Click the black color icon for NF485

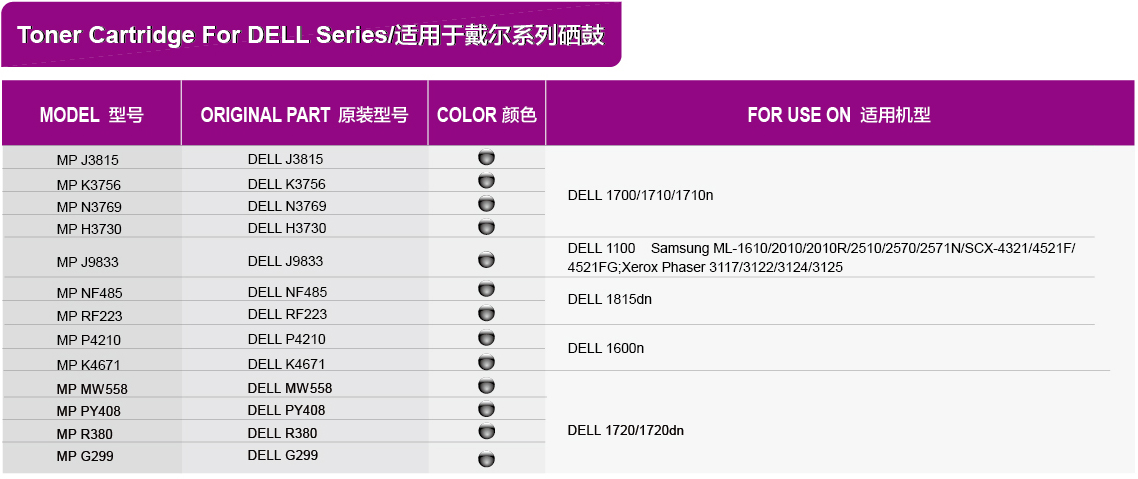click(487, 290)
